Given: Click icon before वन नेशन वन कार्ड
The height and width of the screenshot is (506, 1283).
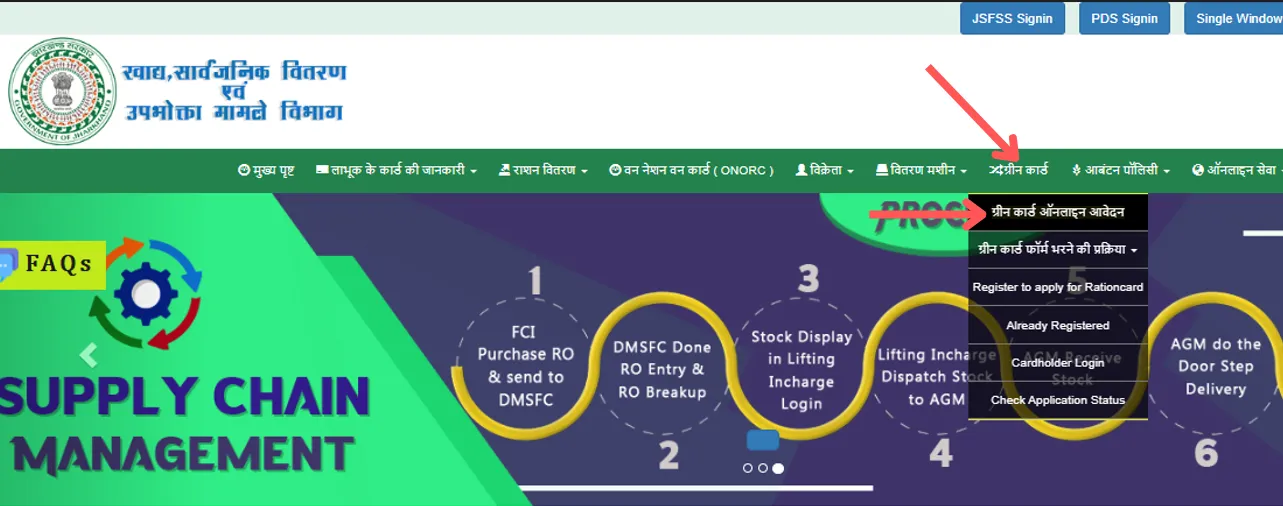Looking at the screenshot, I should coord(614,170).
